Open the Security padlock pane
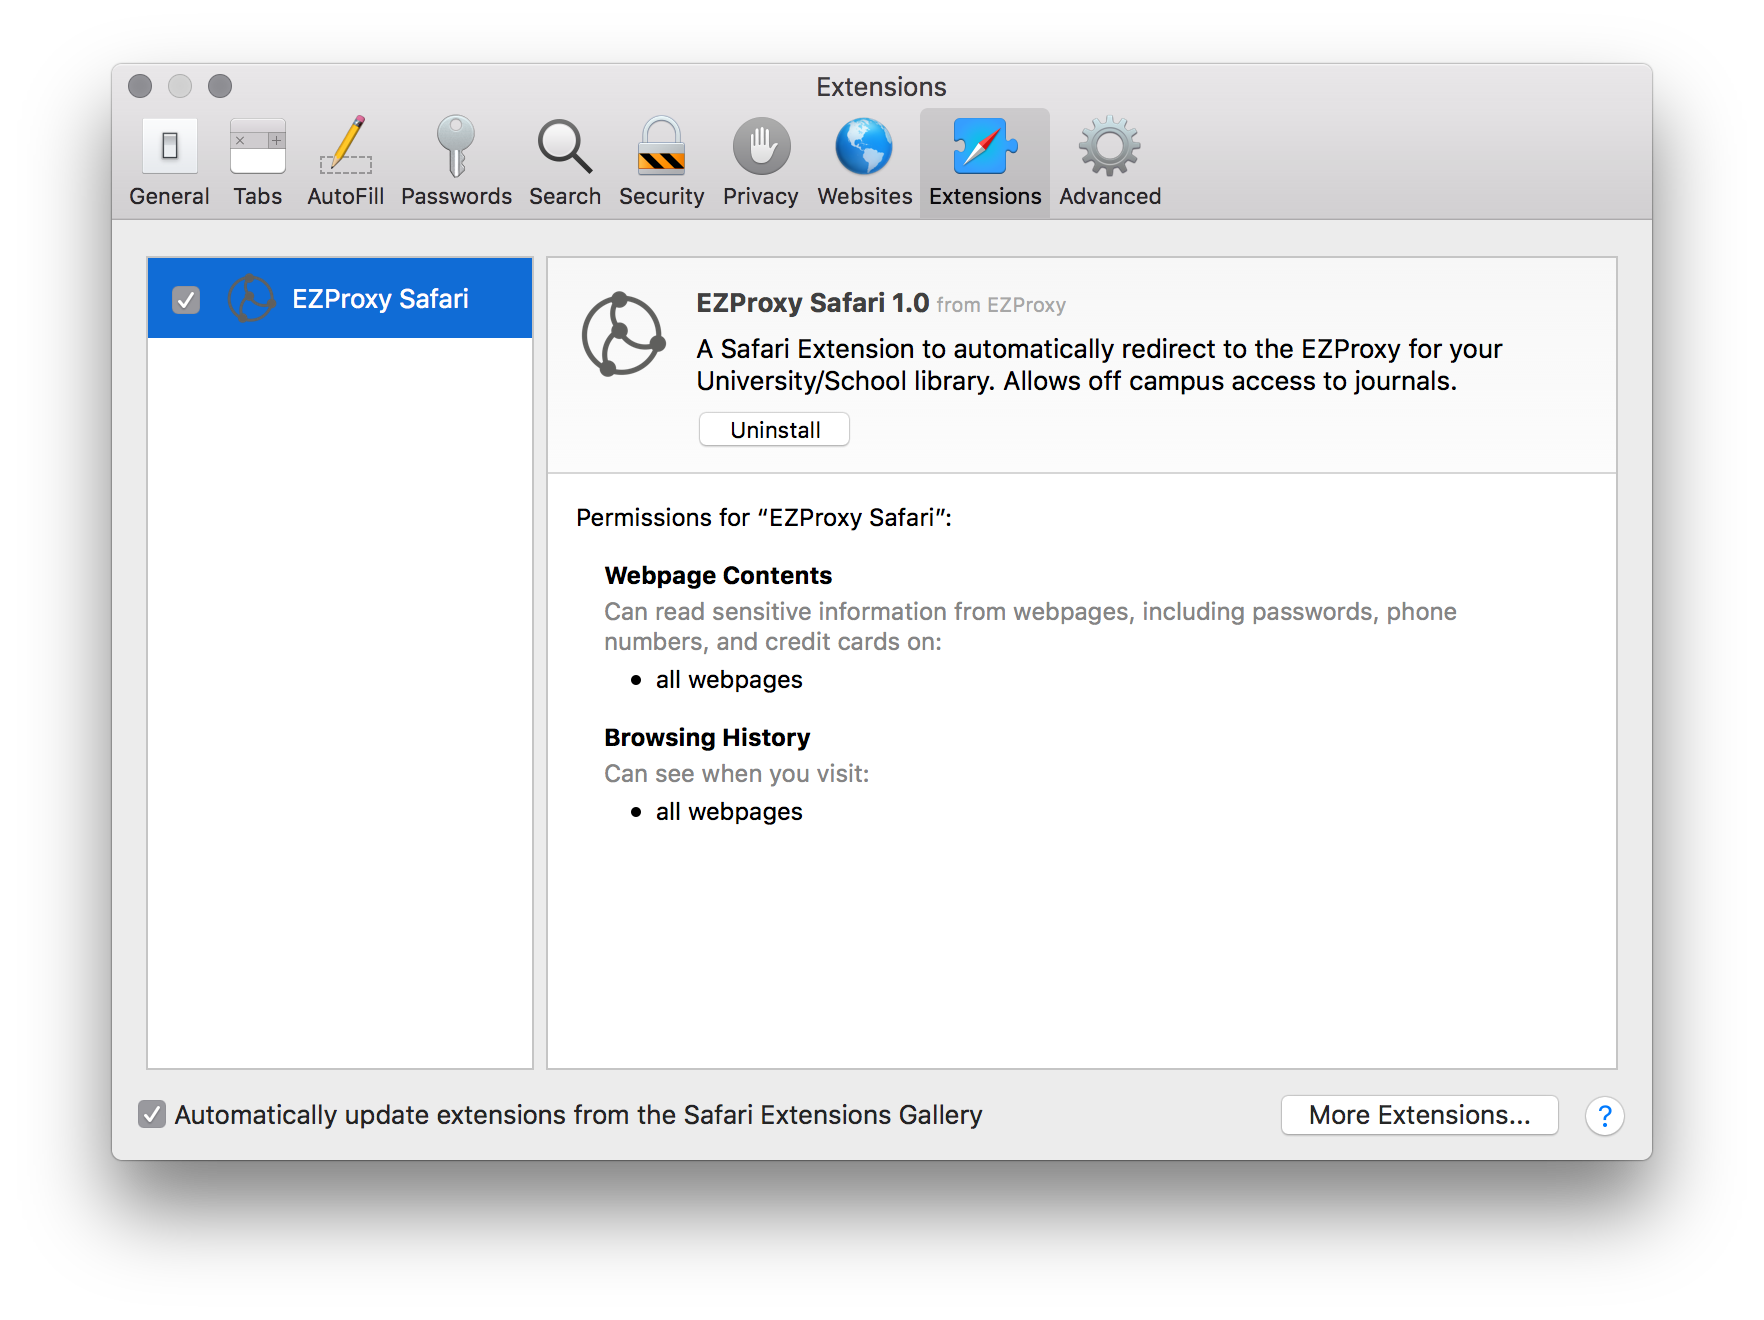The image size is (1764, 1320). tap(661, 163)
